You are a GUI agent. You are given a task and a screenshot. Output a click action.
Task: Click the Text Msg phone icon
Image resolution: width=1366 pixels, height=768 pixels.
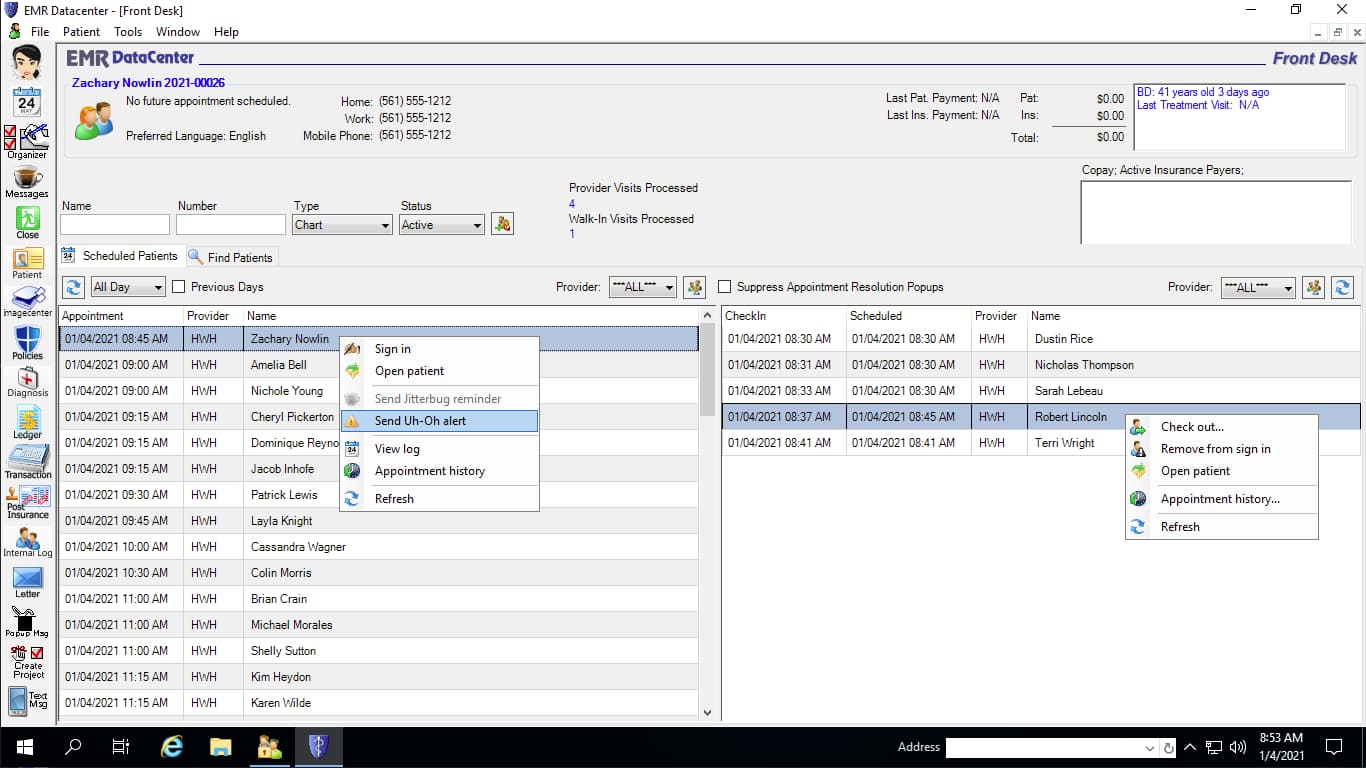(x=27, y=700)
